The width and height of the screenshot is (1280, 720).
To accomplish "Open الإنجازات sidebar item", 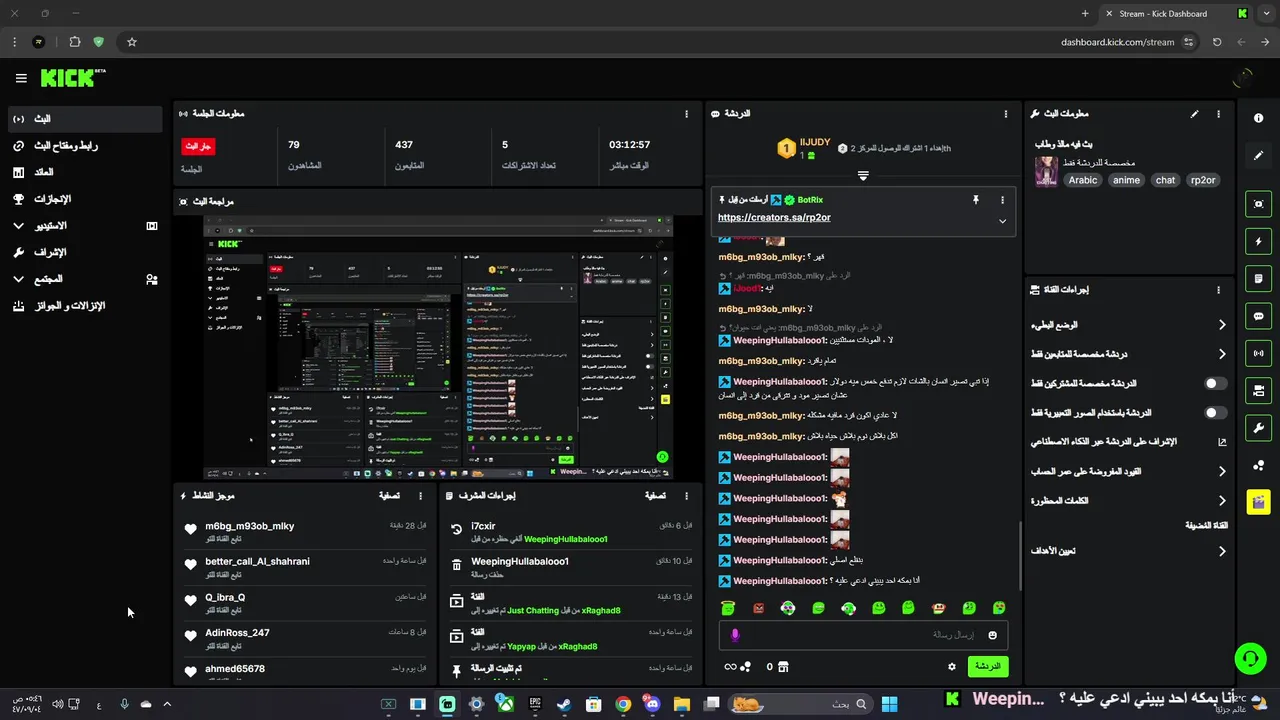I will (x=85, y=199).
